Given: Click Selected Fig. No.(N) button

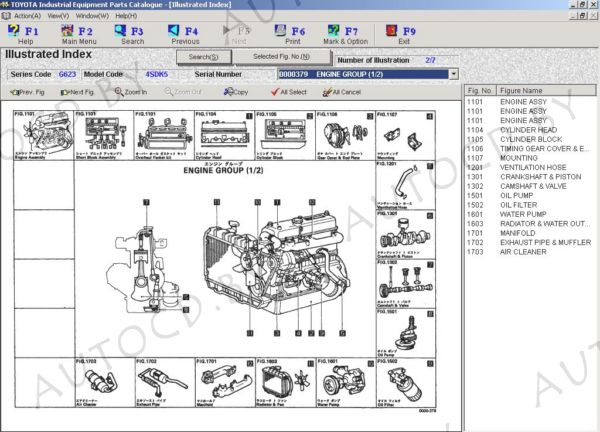Looking at the screenshot, I should tap(281, 57).
